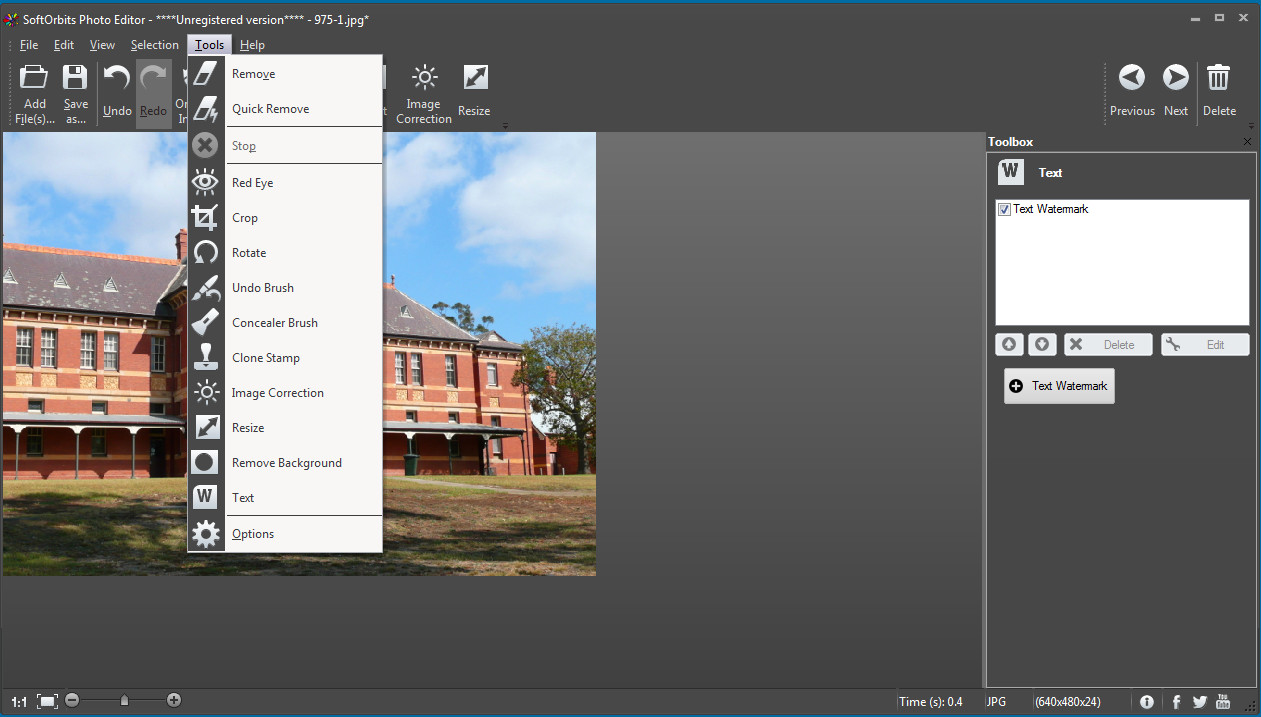1261x717 pixels.
Task: Choose Options from the Tools menu
Action: click(253, 533)
